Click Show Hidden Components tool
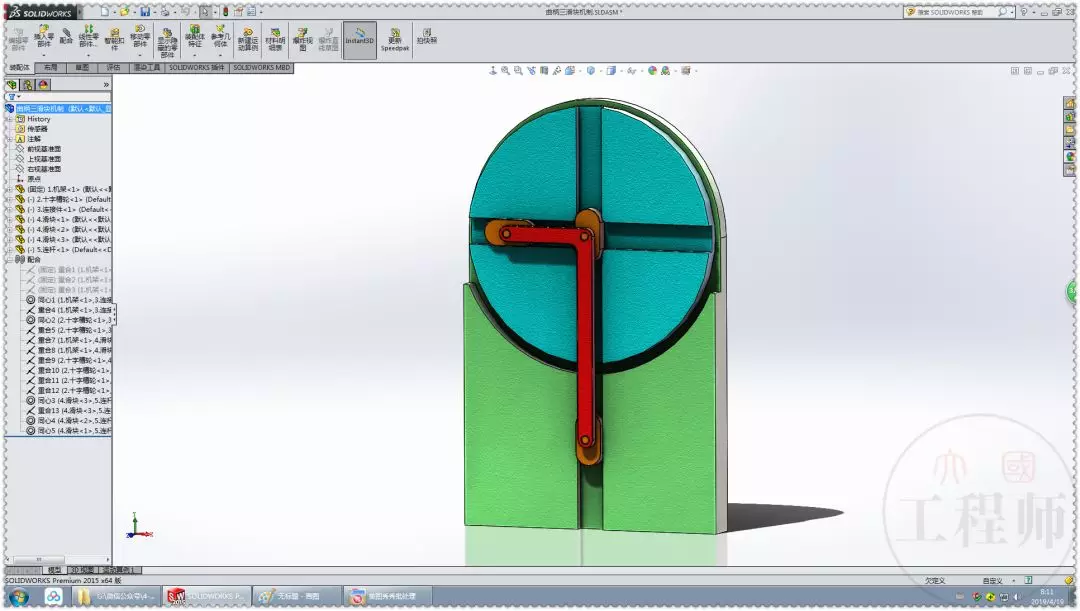 (167, 41)
